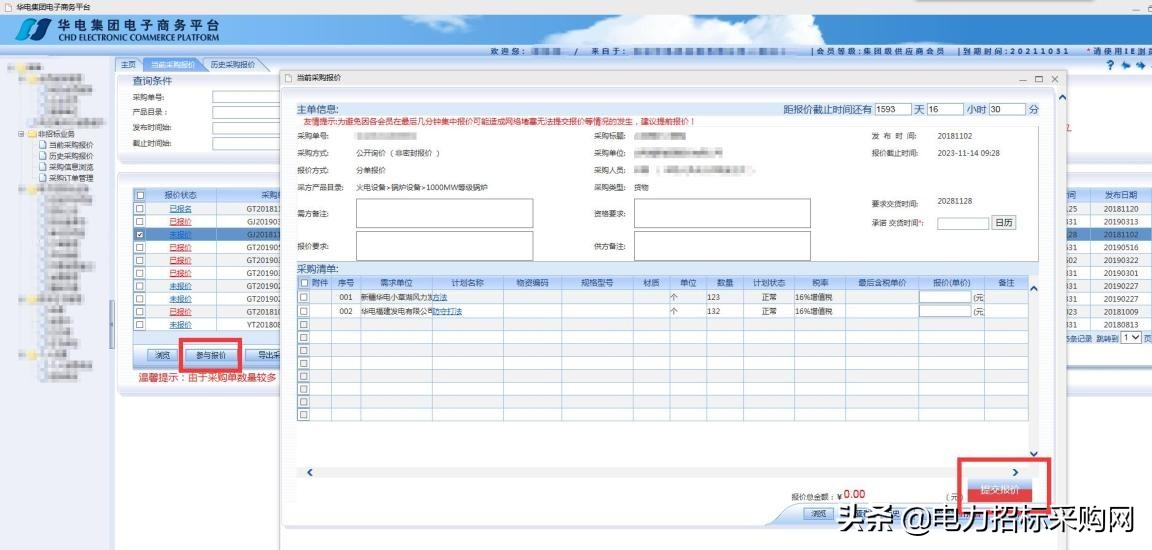The width and height of the screenshot is (1152, 550).
Task: Toggle the 附件 header checkbox in 采购清单
Action: (304, 283)
